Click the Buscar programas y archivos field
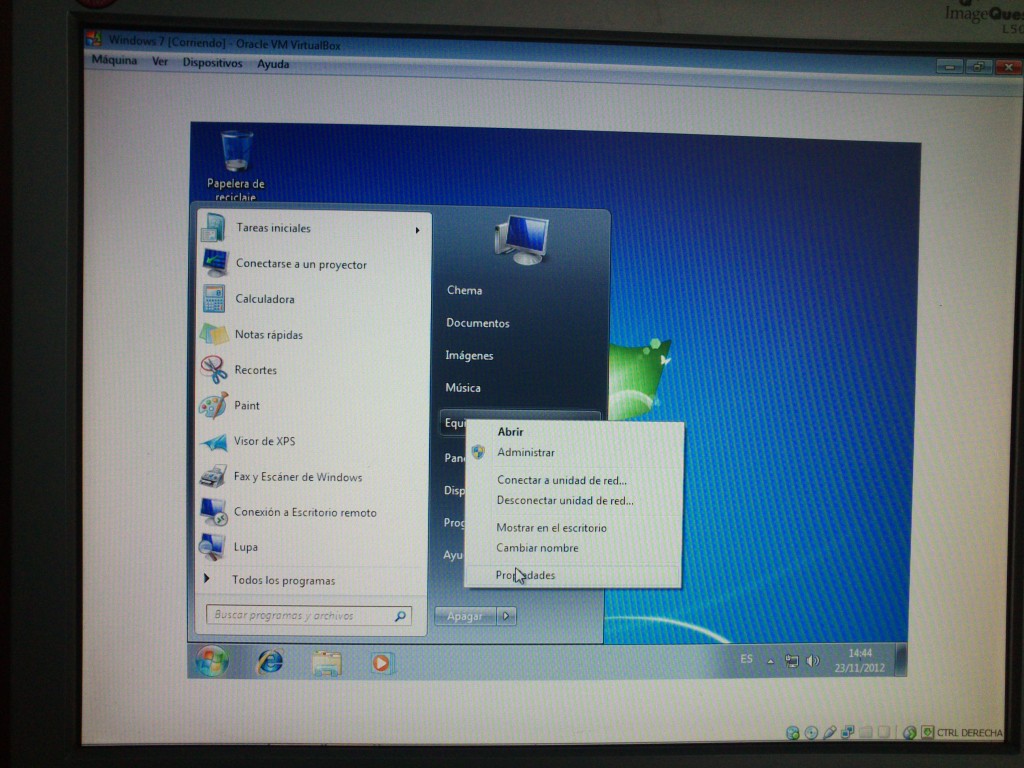The width and height of the screenshot is (1024, 768). click(300, 616)
